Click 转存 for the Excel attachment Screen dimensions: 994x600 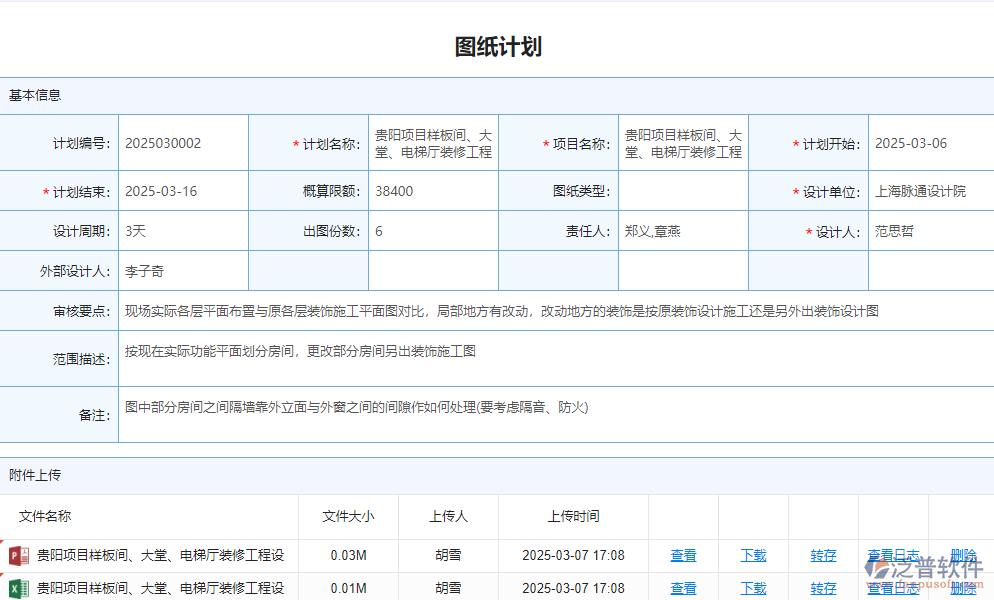[823, 588]
